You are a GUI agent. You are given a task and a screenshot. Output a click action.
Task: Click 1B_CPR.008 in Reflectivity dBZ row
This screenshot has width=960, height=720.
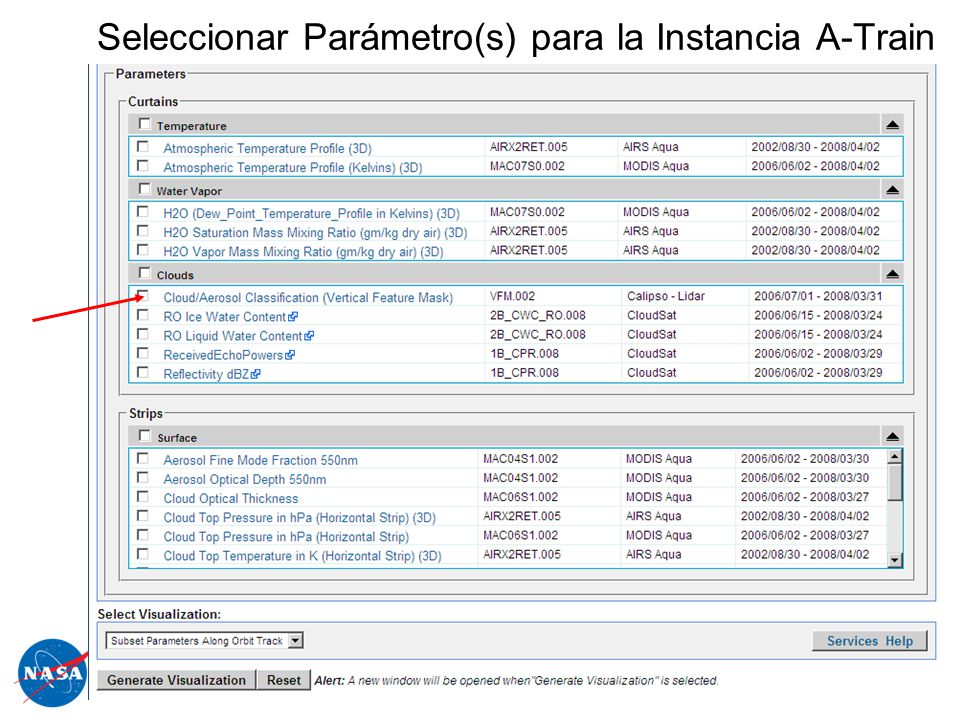pos(524,372)
